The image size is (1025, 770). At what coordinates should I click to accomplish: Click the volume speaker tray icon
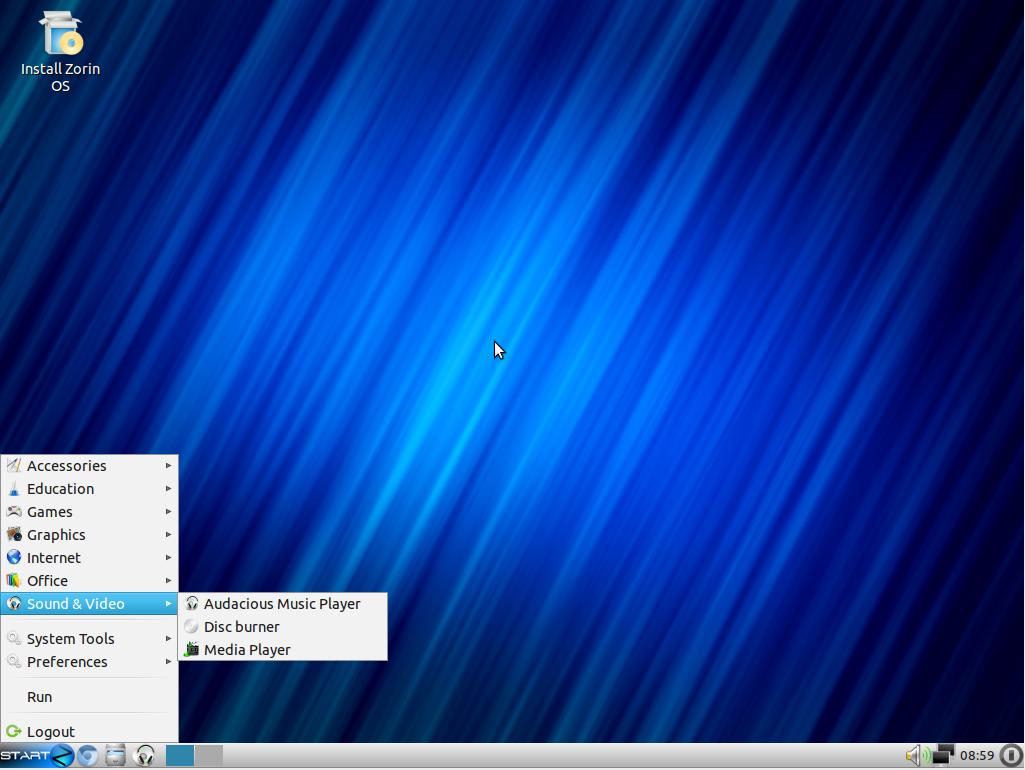913,756
